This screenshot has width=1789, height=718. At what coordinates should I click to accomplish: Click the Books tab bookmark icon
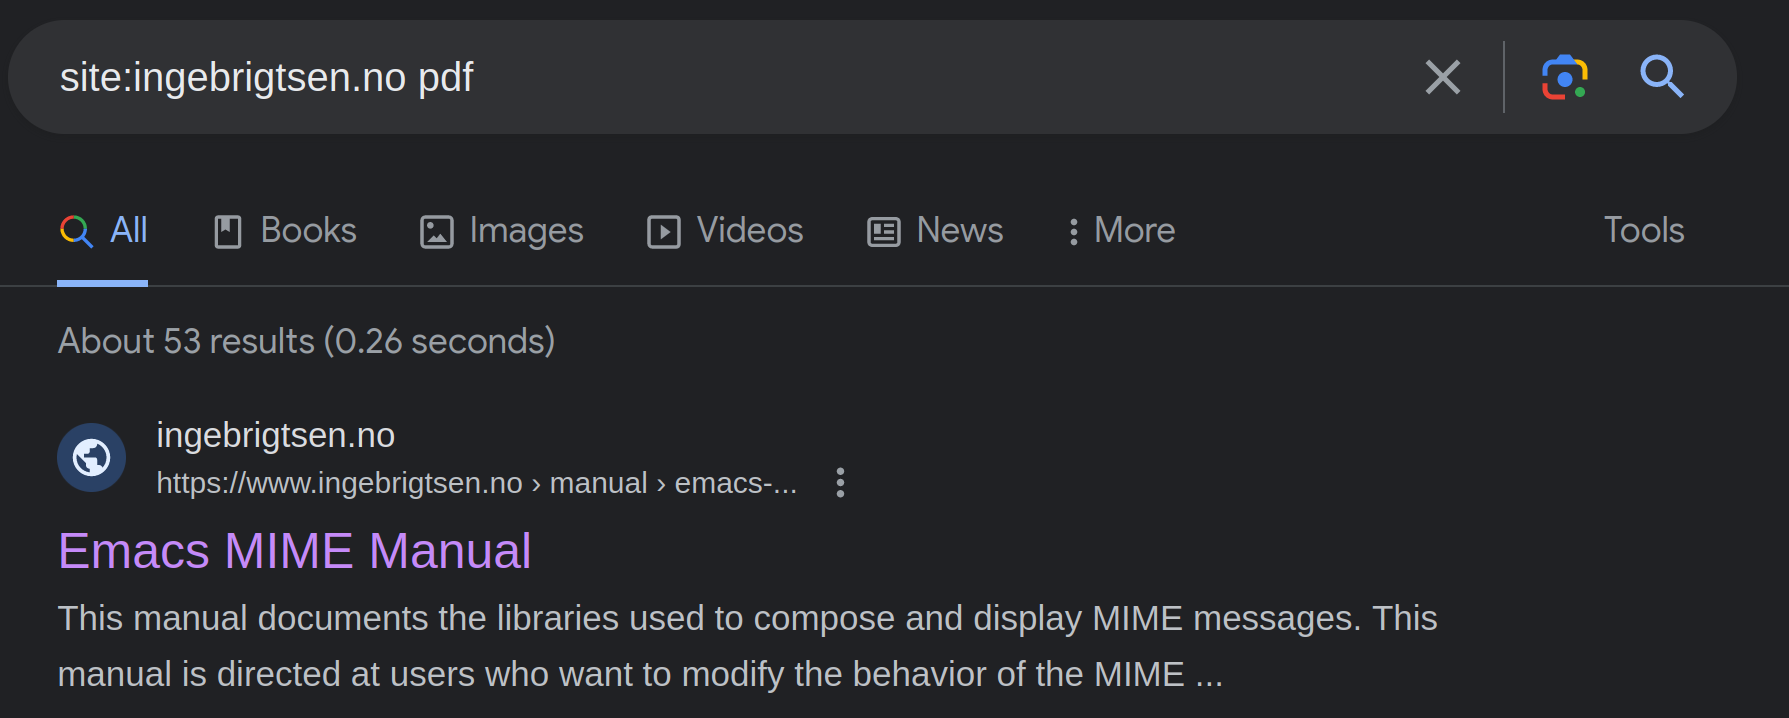pyautogui.click(x=228, y=232)
